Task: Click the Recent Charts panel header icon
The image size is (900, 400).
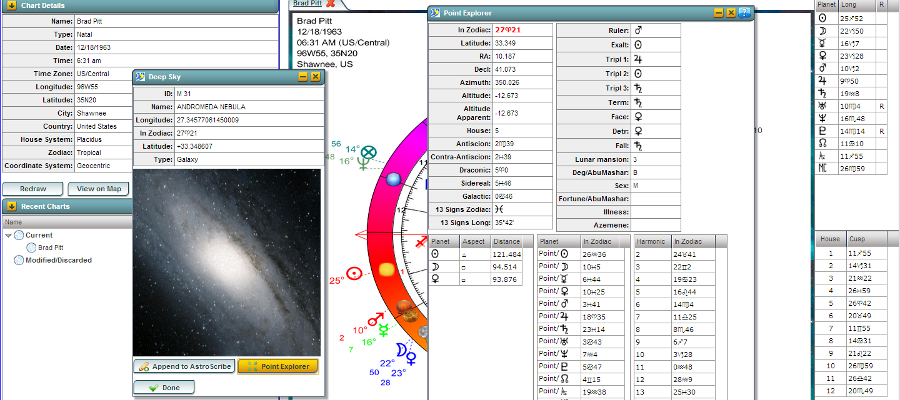Action: coord(11,207)
